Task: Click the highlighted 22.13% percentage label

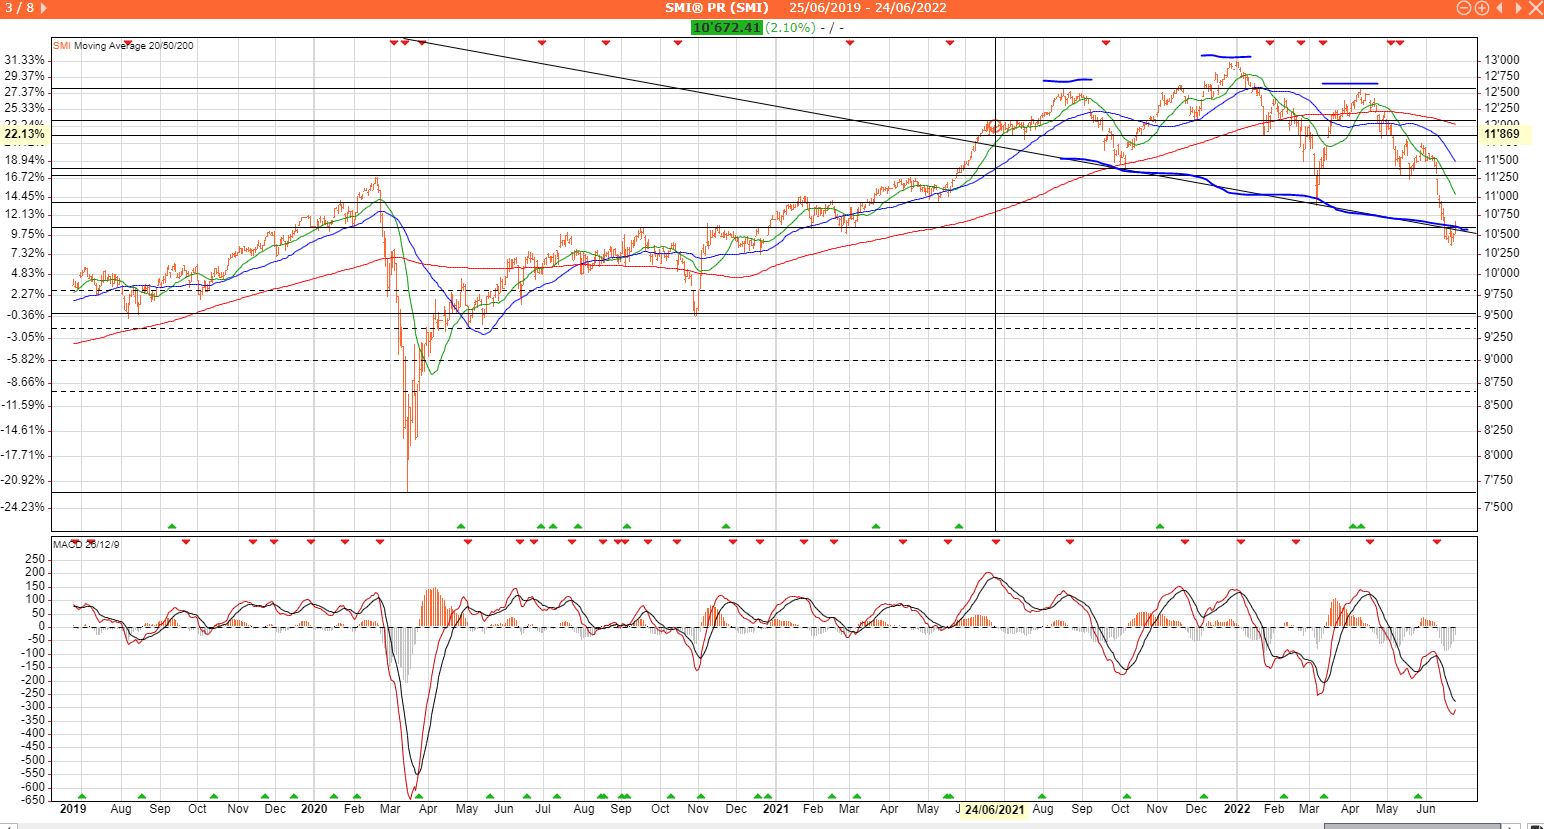Action: (x=24, y=134)
